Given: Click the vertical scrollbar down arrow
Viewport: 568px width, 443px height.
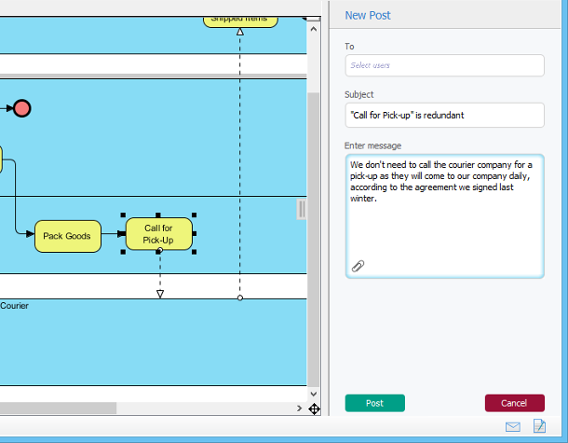Looking at the screenshot, I should pos(314,394).
